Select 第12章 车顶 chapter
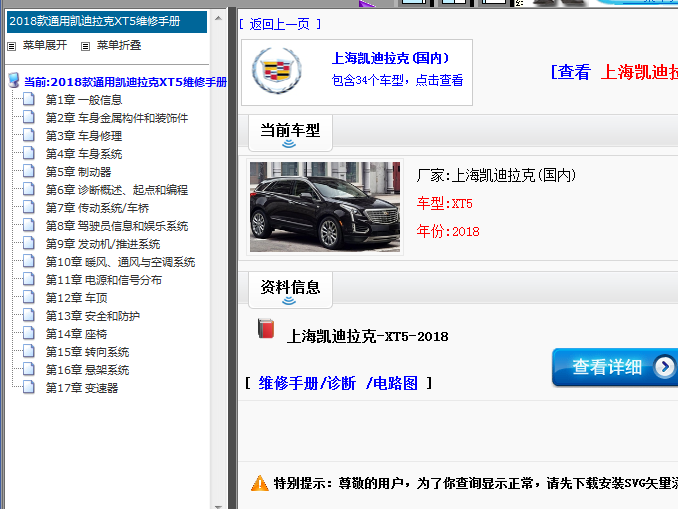678x509 pixels. pos(77,298)
